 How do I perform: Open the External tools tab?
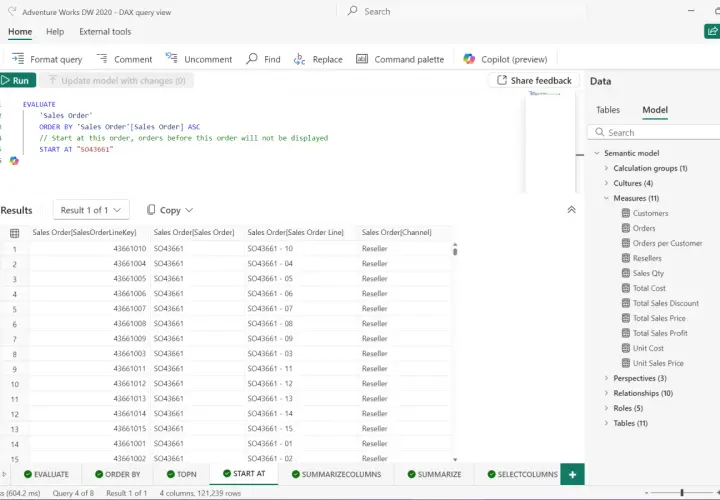click(x=105, y=32)
